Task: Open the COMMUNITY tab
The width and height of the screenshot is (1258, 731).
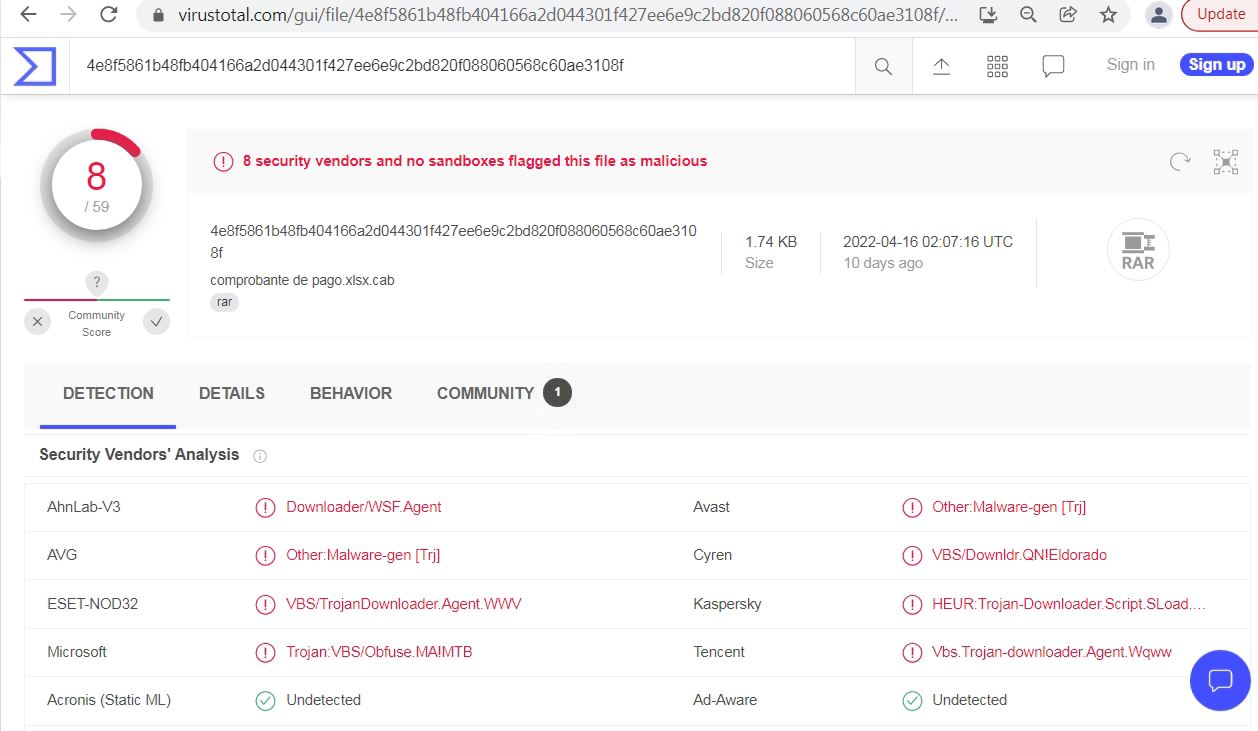Action: point(486,393)
